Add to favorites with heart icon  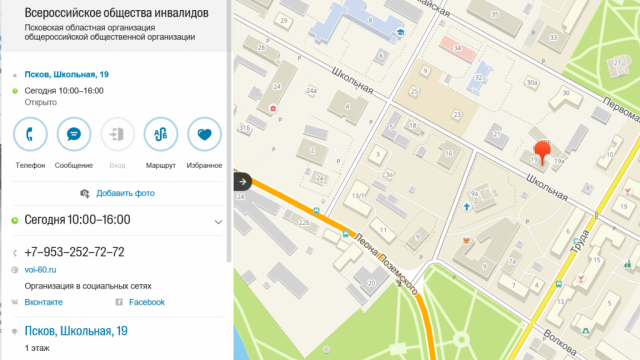[x=204, y=134]
